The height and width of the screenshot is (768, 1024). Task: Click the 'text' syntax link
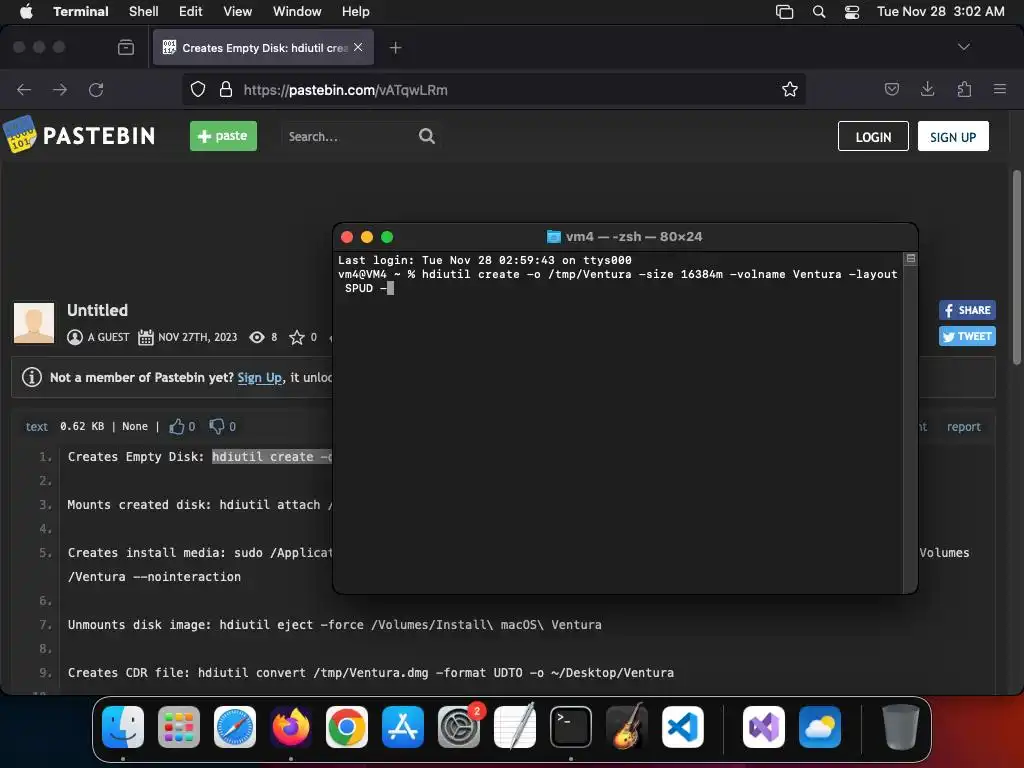pyautogui.click(x=37, y=426)
